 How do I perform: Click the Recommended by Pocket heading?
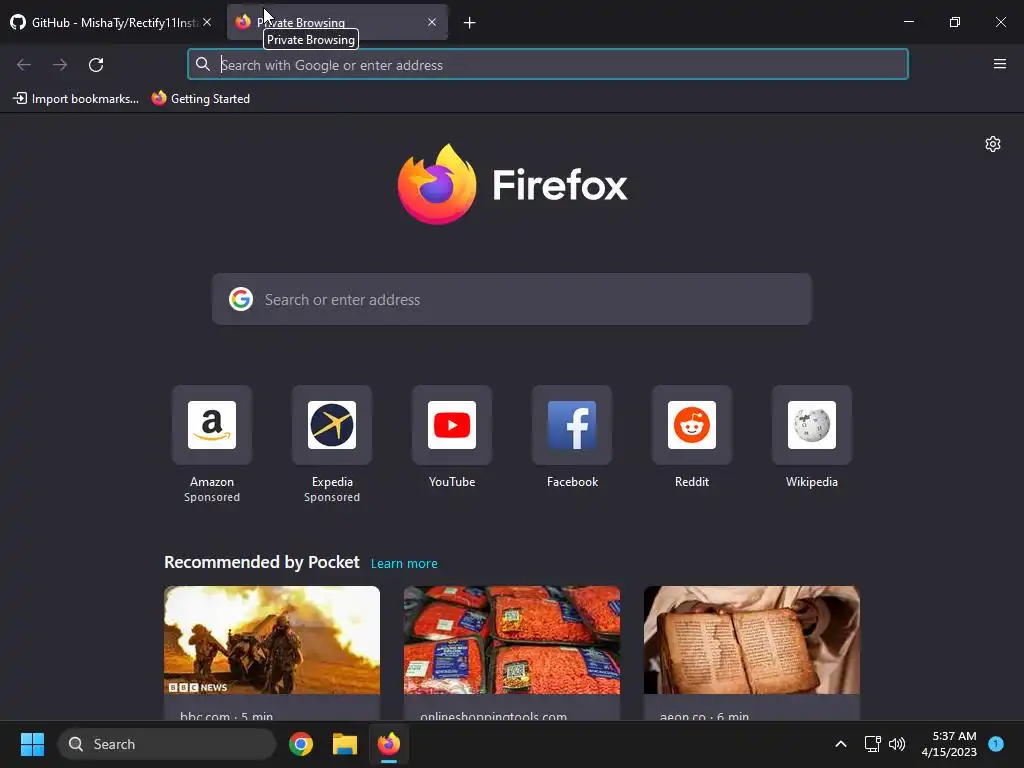pos(262,562)
